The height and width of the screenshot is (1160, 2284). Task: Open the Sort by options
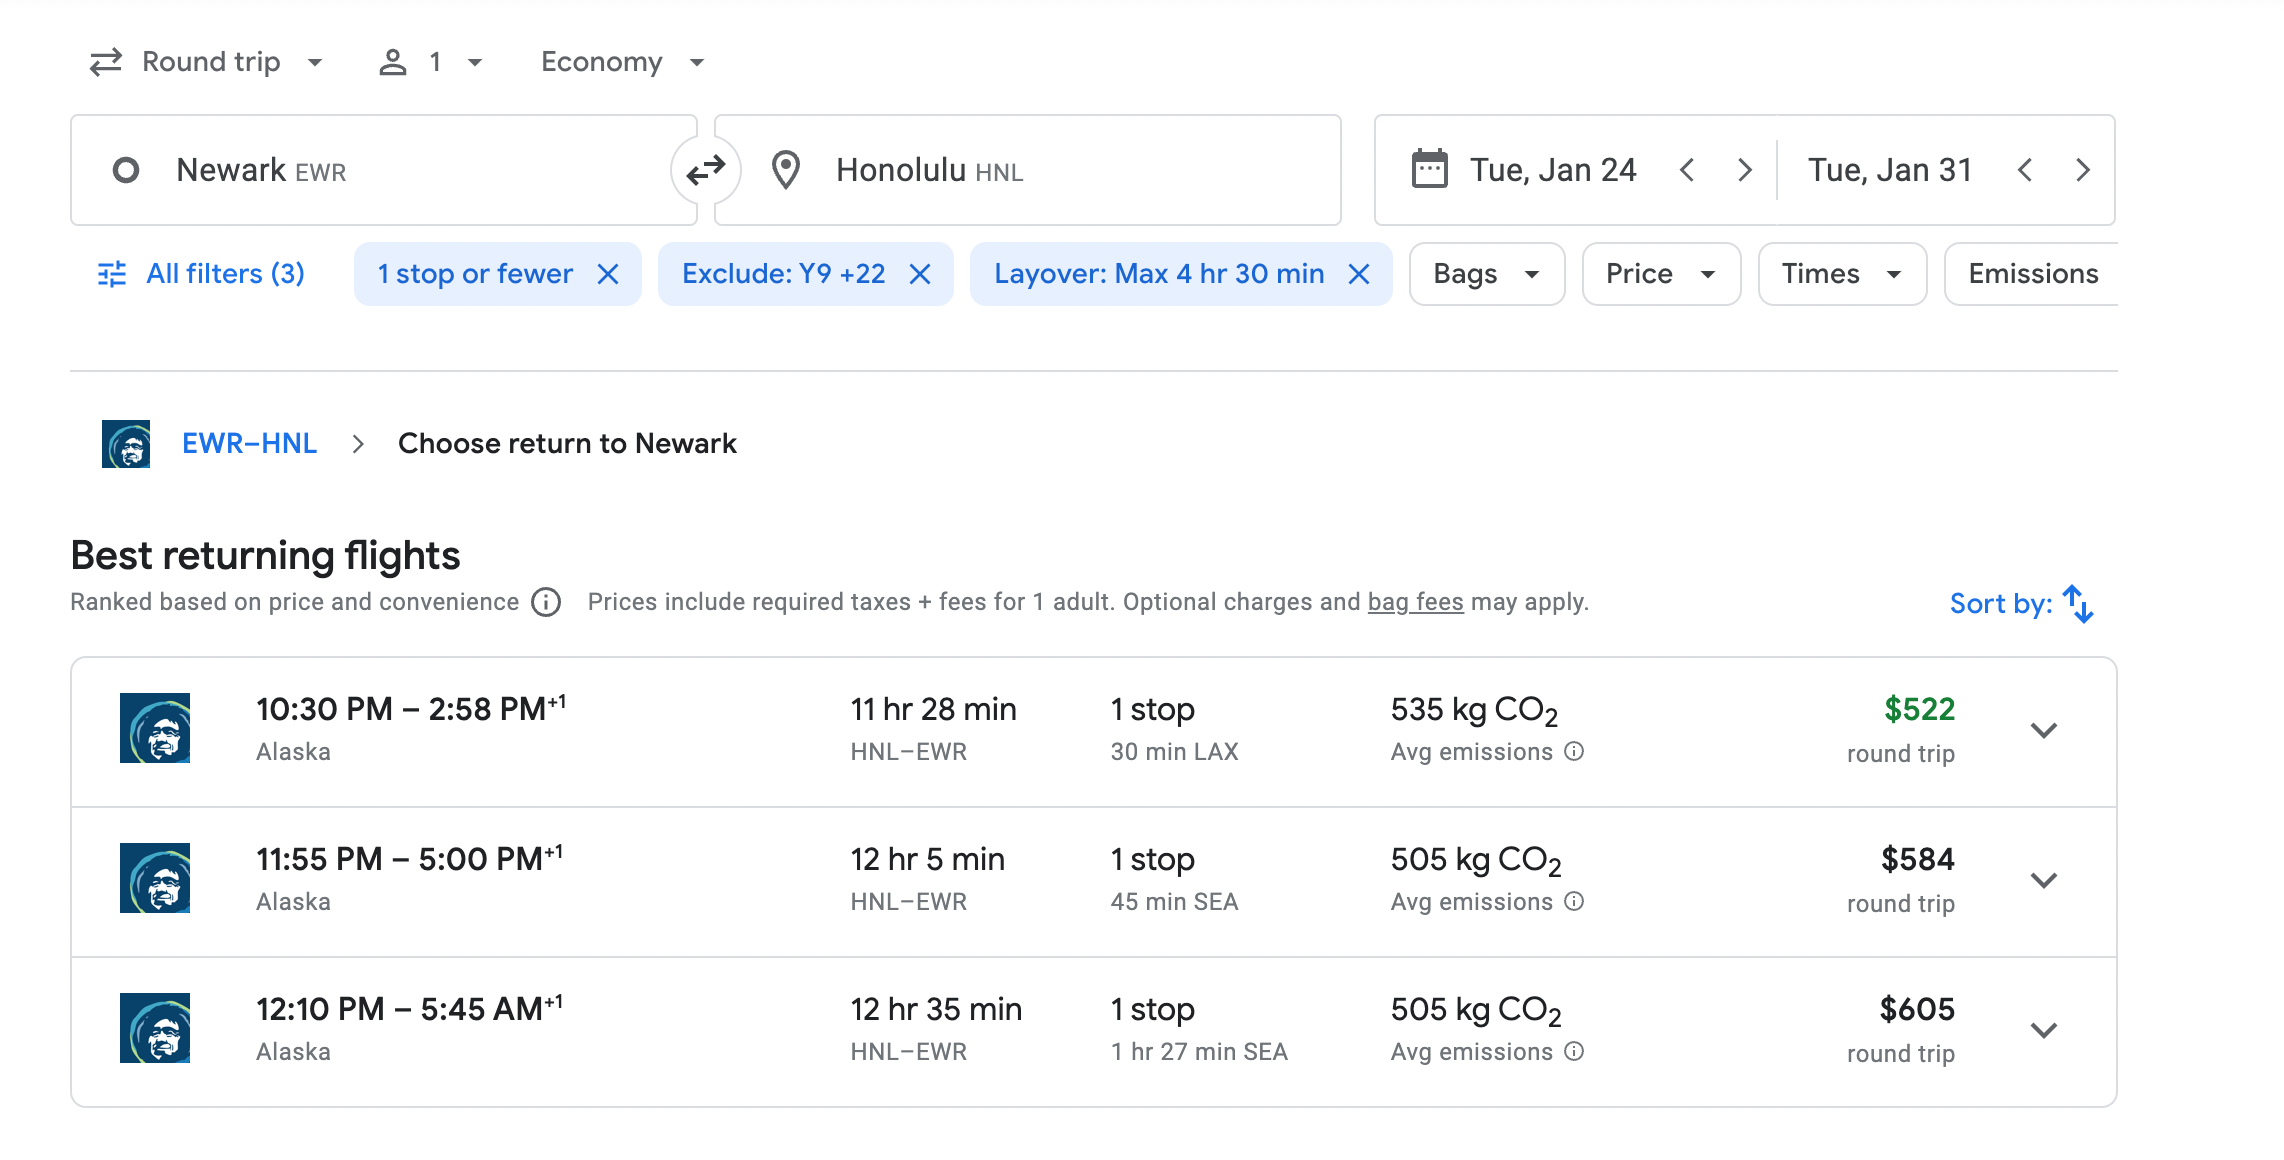(2021, 603)
